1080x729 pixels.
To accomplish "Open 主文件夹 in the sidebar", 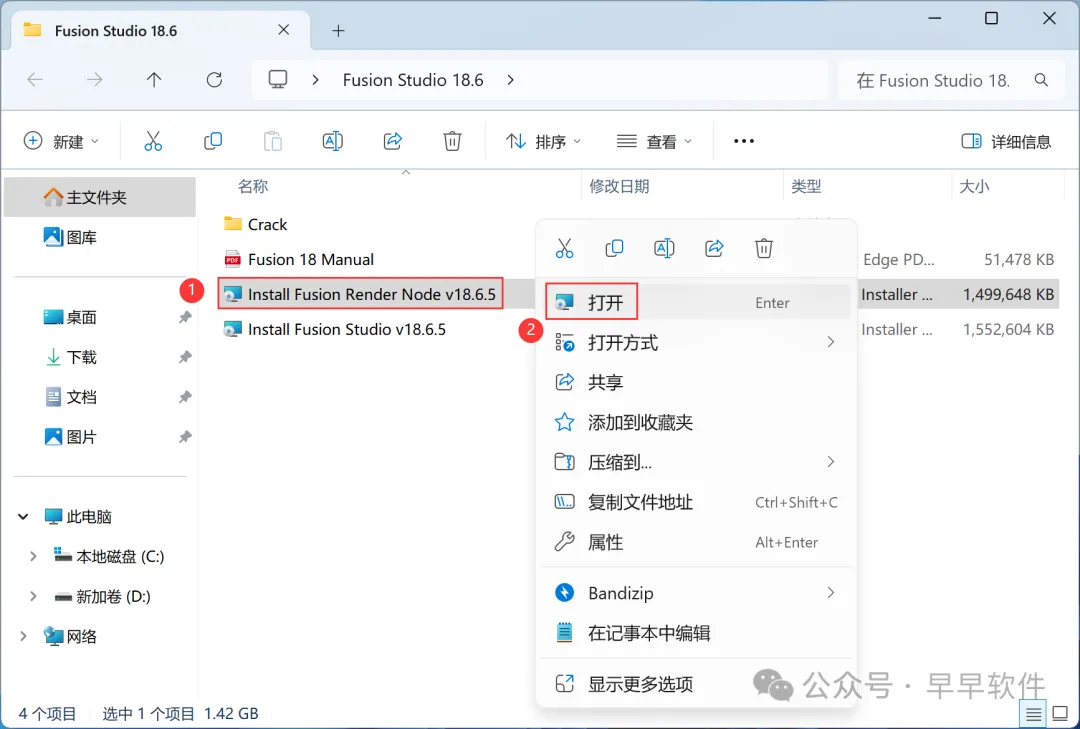I will click(100, 197).
